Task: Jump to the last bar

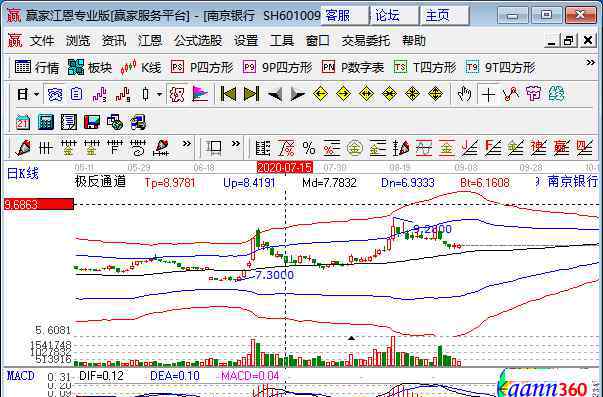Action: [x=252, y=94]
